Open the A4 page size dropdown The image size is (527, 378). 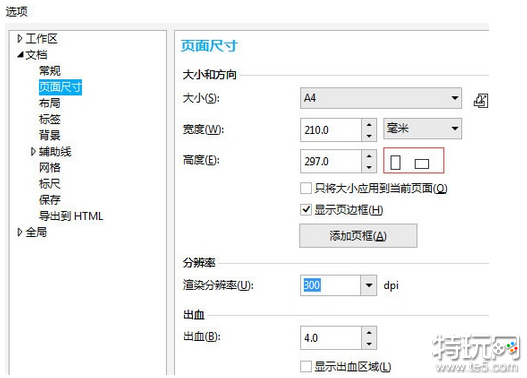[x=381, y=98]
